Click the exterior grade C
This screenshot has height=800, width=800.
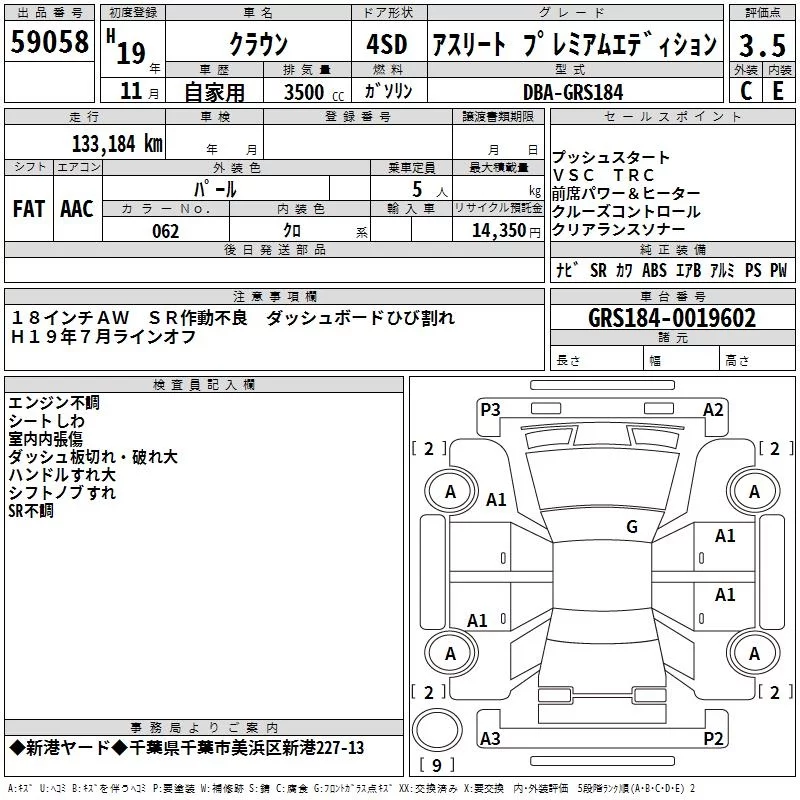coord(746,91)
